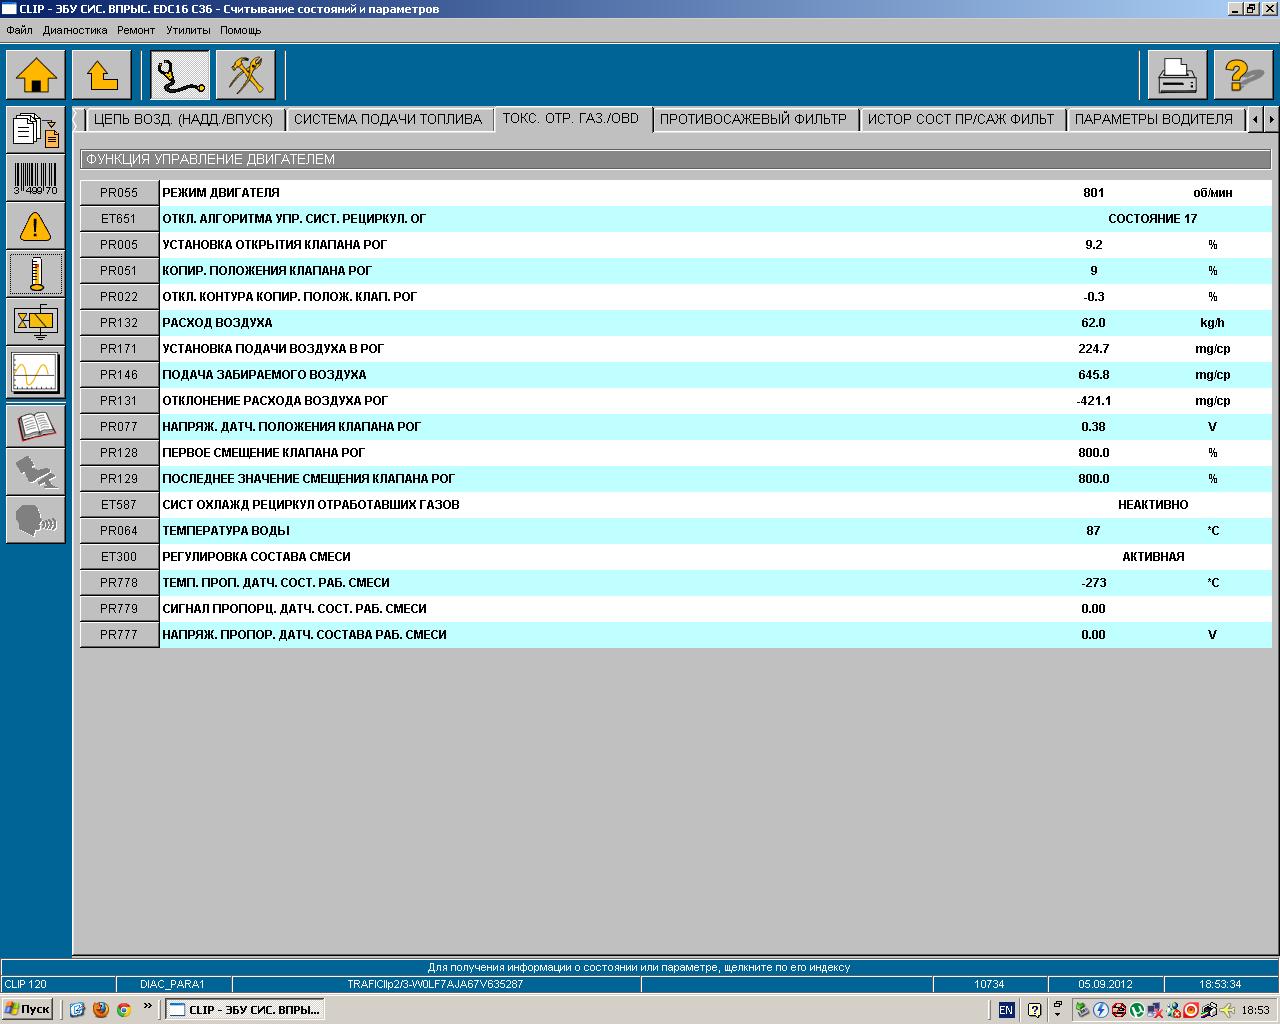Open the open-book documentation icon
Screen dimensions: 1280x1024
(35, 426)
